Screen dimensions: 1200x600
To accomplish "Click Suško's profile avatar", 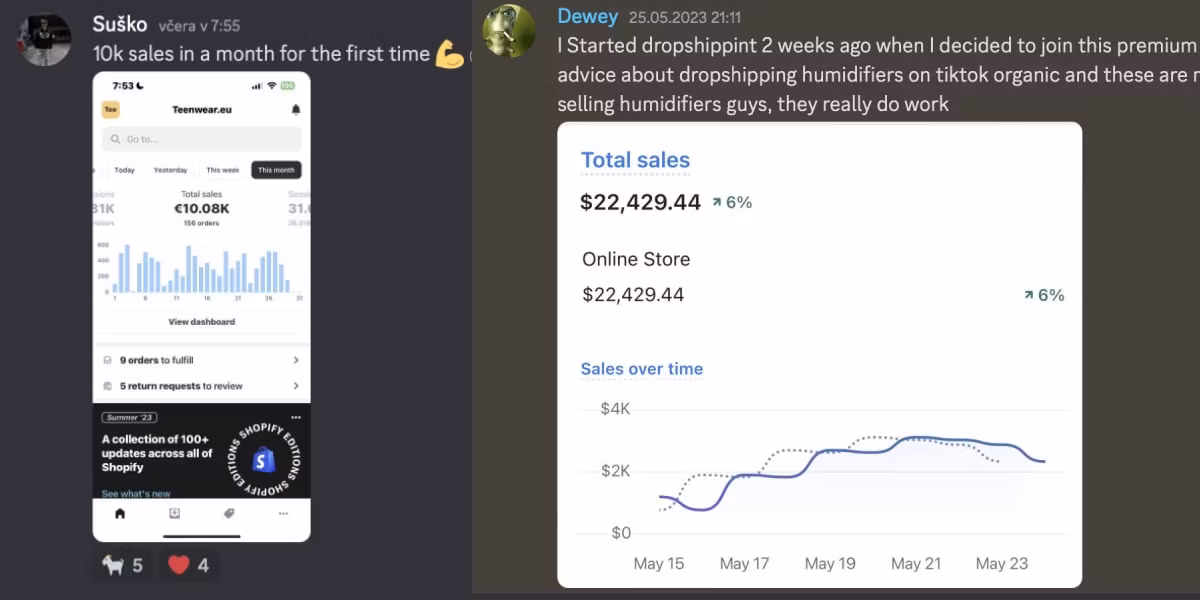I will point(45,40).
